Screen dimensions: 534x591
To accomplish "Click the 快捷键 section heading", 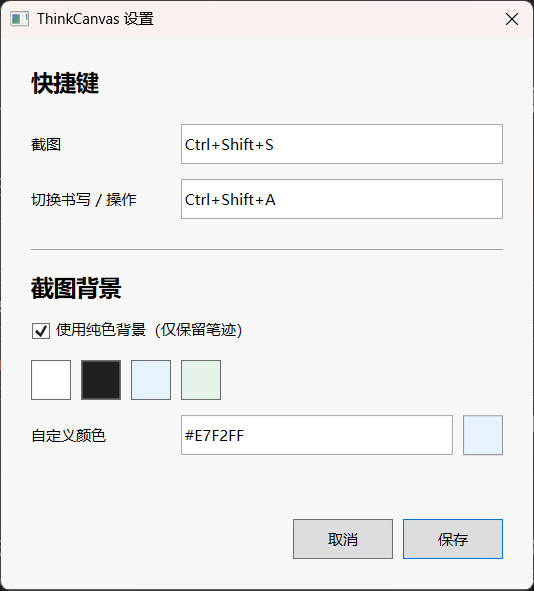I will click(x=65, y=83).
